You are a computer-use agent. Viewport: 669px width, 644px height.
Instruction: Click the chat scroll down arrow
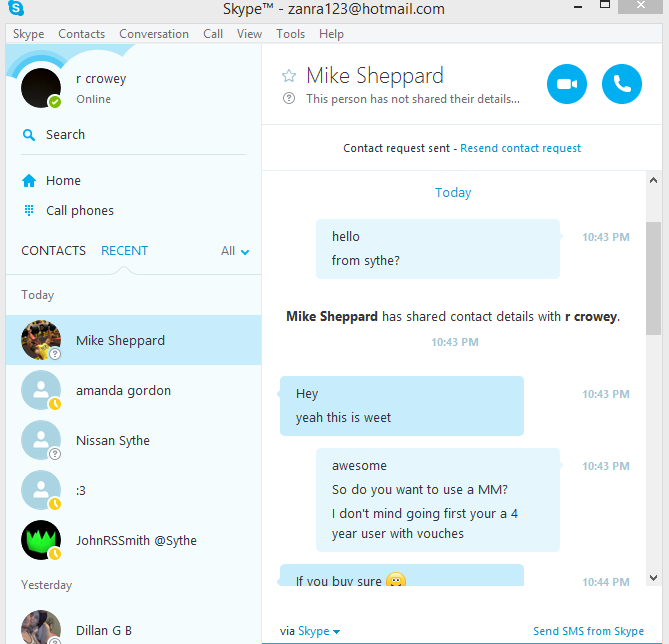click(653, 578)
